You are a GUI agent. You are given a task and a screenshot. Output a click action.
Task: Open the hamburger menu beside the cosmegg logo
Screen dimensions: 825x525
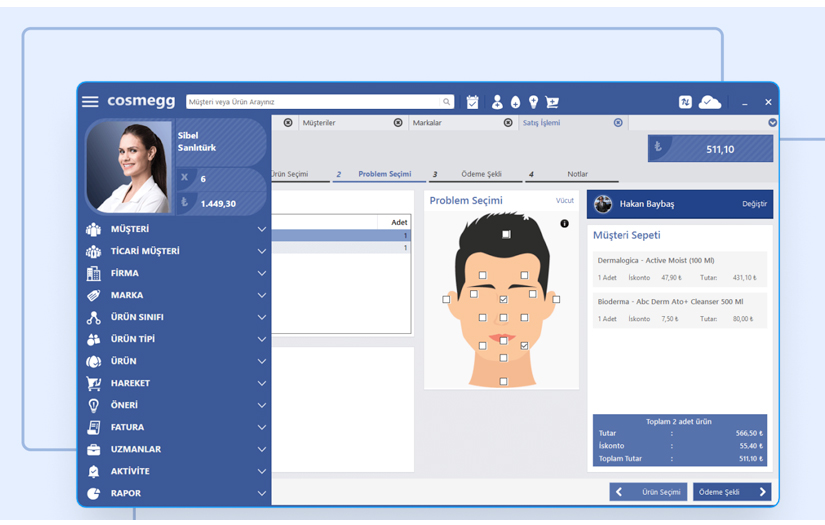click(x=90, y=102)
